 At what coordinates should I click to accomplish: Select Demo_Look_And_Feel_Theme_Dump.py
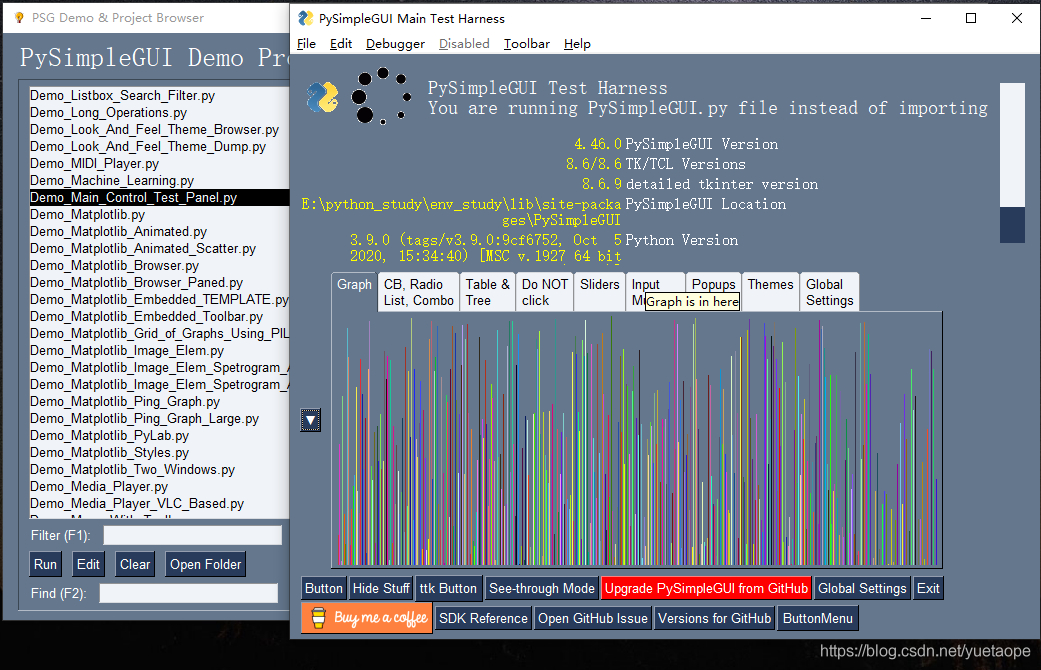[x=159, y=147]
